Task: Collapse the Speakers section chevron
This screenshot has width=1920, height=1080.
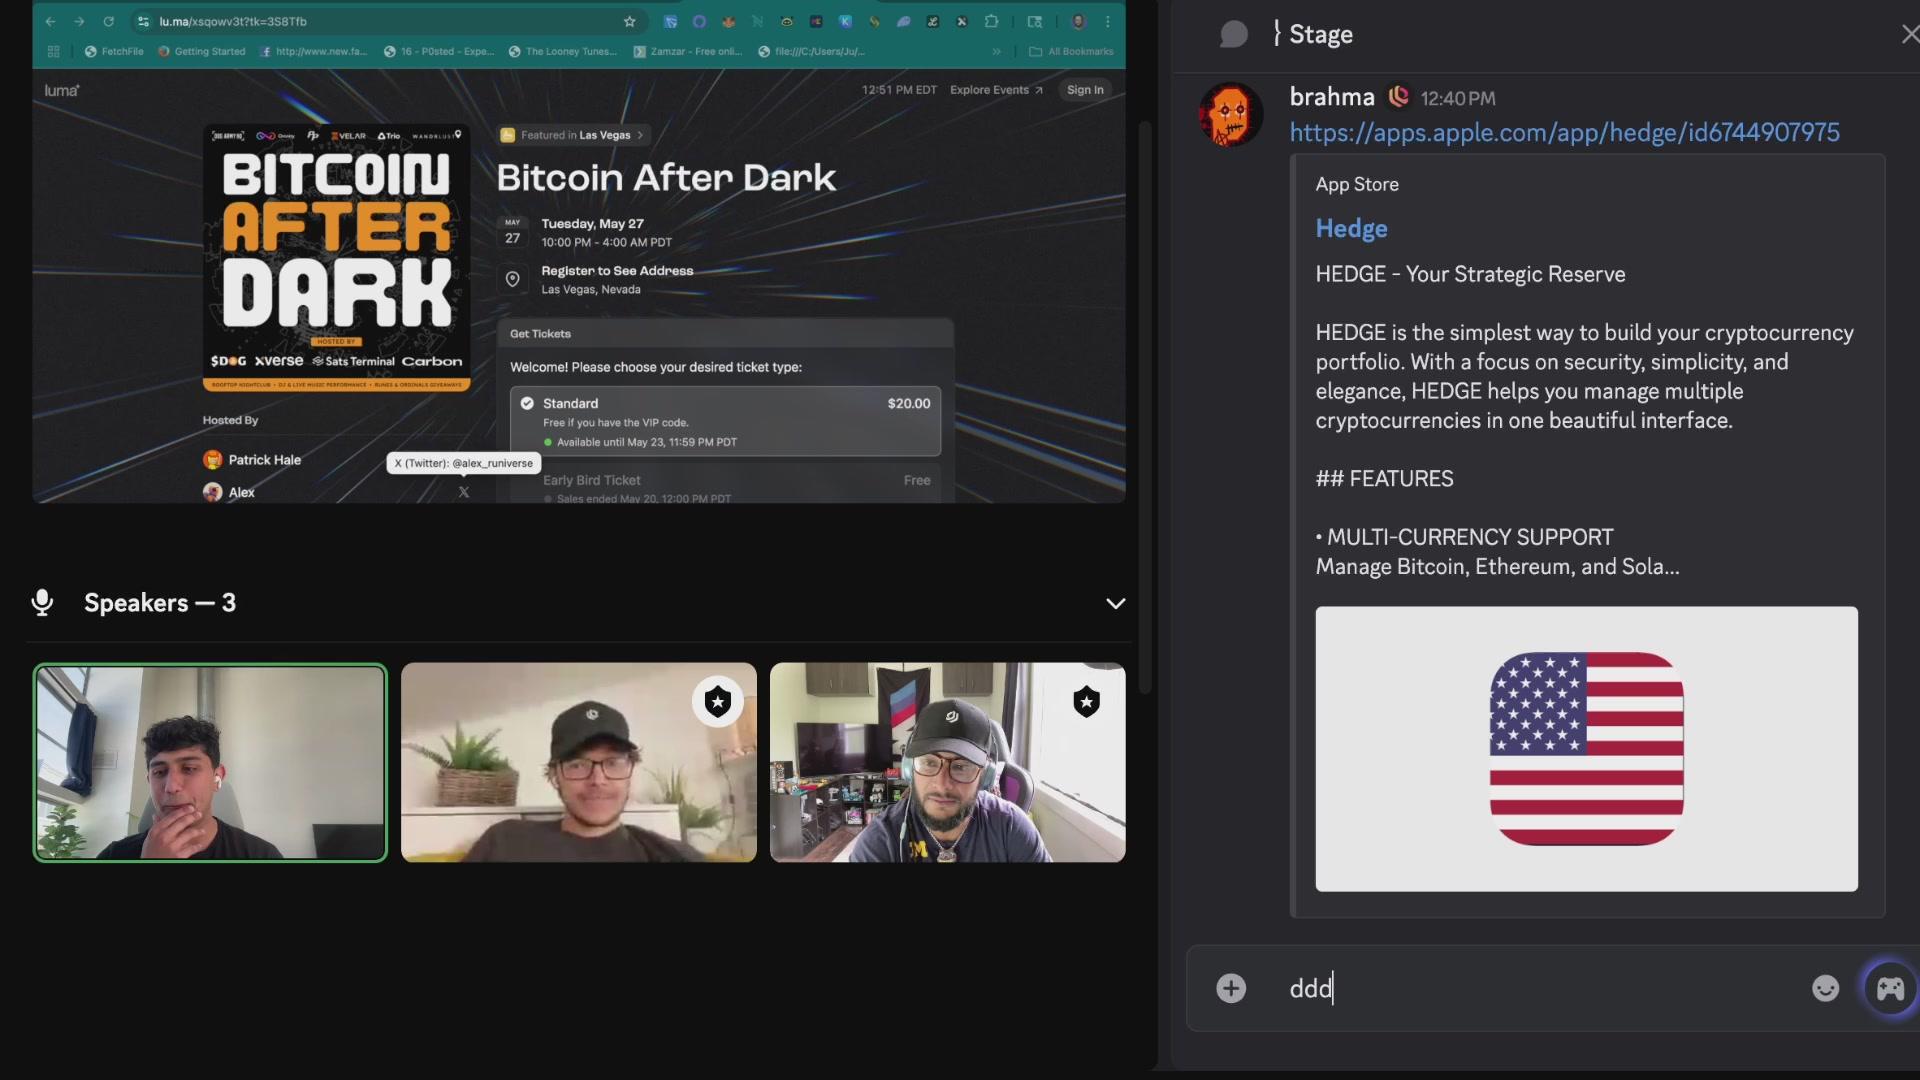Action: [1115, 603]
